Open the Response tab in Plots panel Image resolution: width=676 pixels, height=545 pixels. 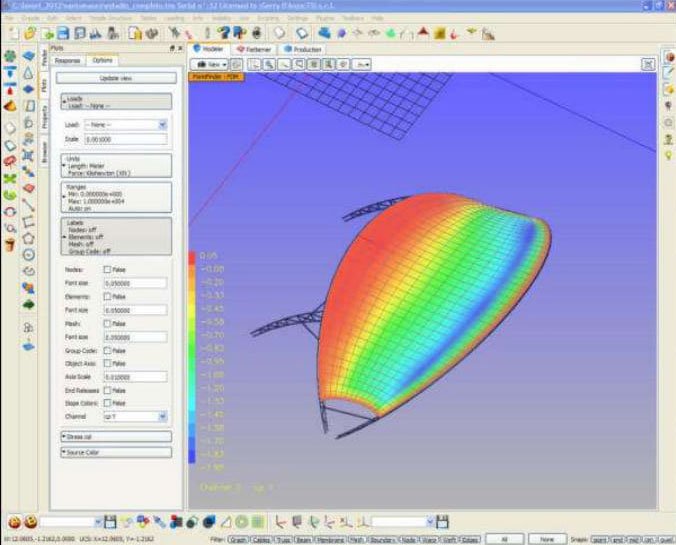[x=68, y=60]
